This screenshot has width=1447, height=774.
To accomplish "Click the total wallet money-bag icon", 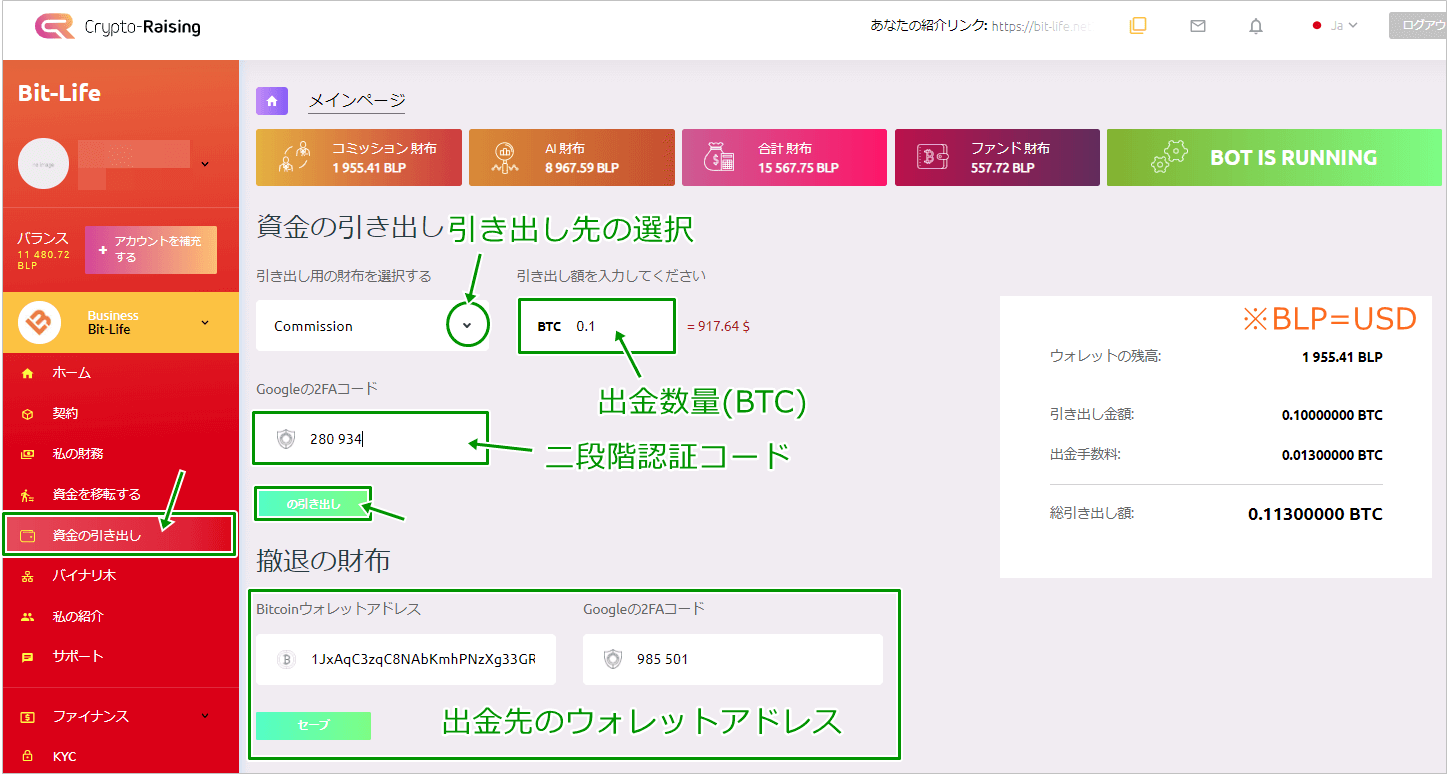I will click(x=720, y=158).
